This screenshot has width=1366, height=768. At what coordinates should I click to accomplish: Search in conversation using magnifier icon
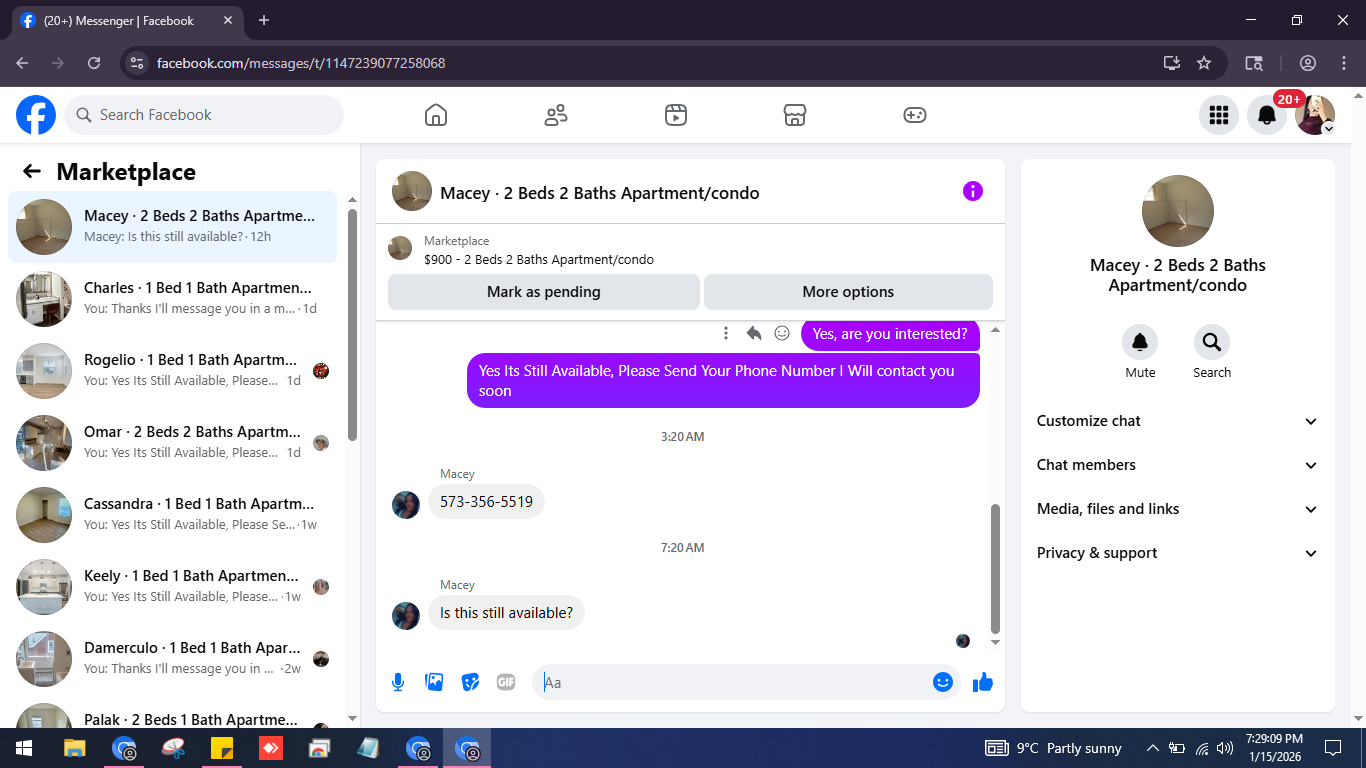tap(1212, 343)
